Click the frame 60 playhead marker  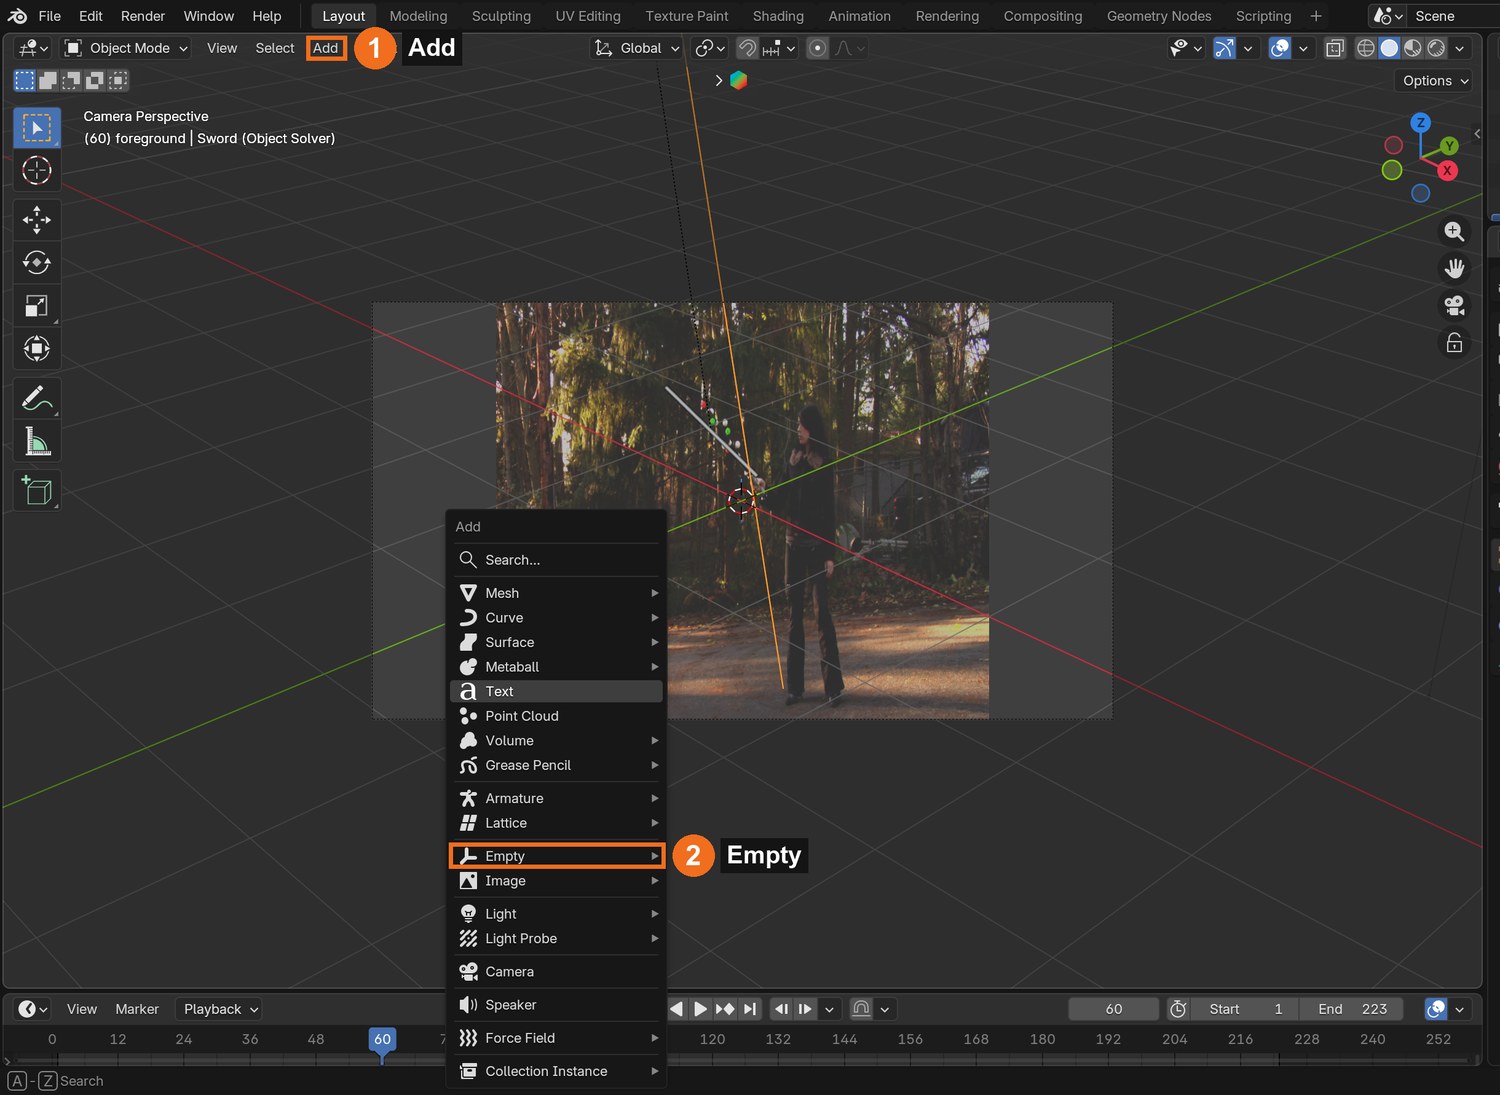click(x=382, y=1040)
